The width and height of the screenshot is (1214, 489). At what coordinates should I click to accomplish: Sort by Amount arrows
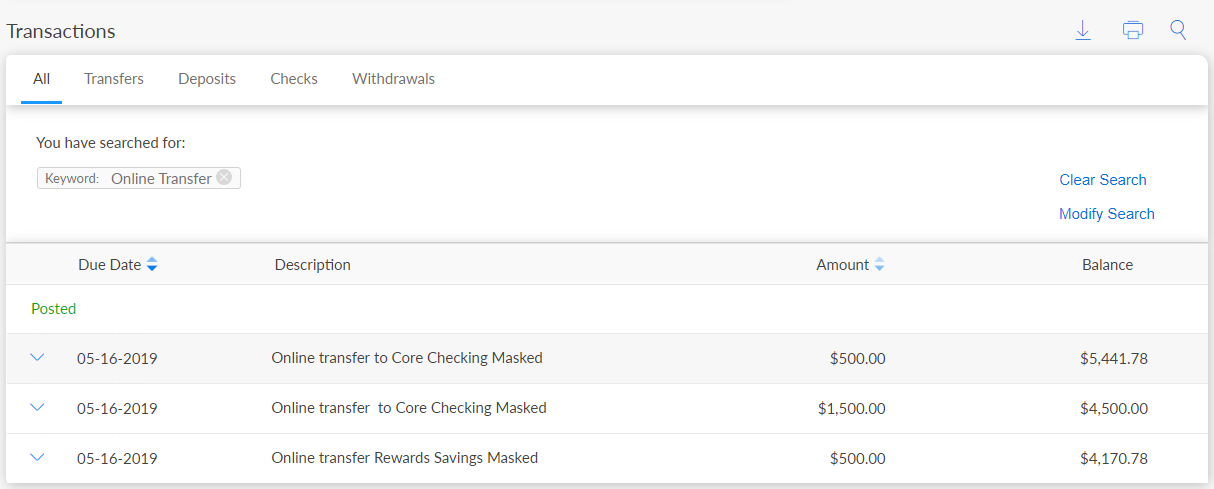(x=879, y=265)
